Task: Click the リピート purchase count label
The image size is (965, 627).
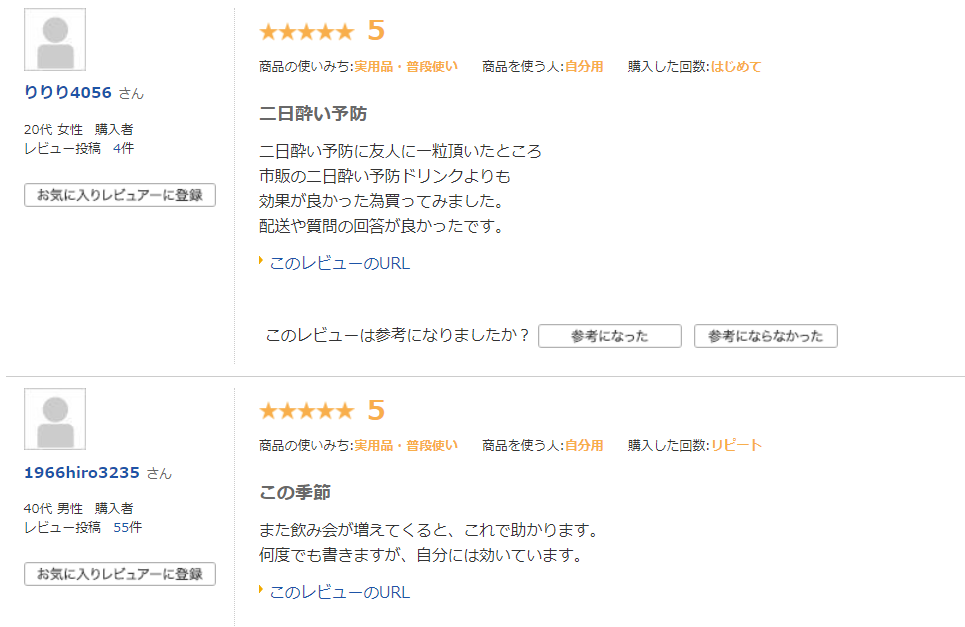Action: click(x=736, y=446)
